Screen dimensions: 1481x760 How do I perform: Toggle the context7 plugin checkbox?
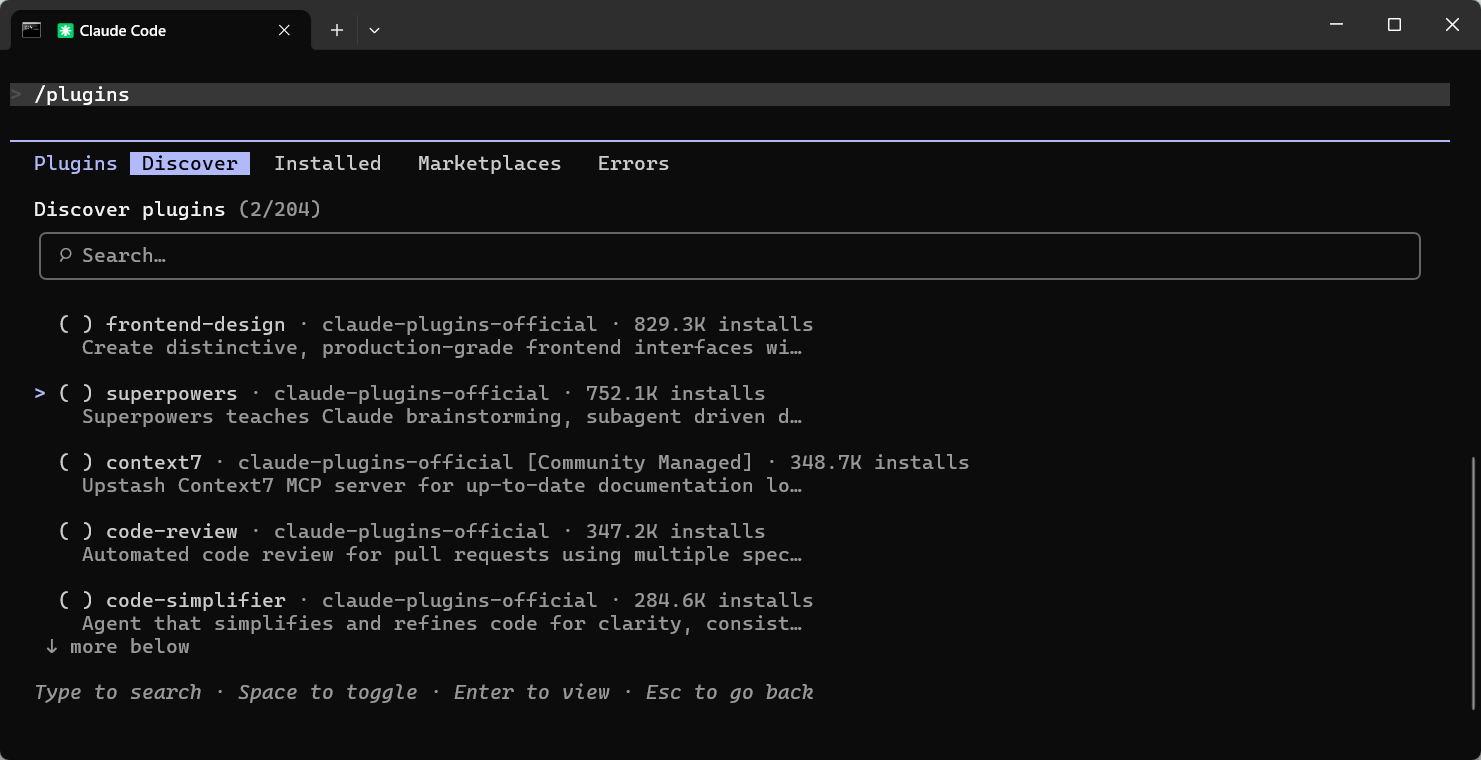(76, 462)
